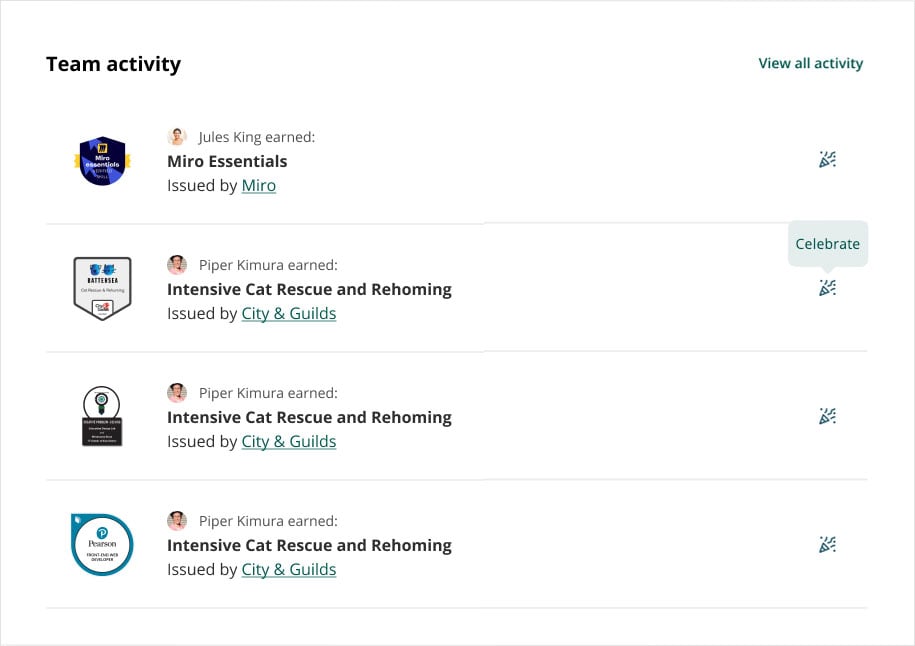Celebrate Jules King's Miro Essentials badge

[x=827, y=160]
